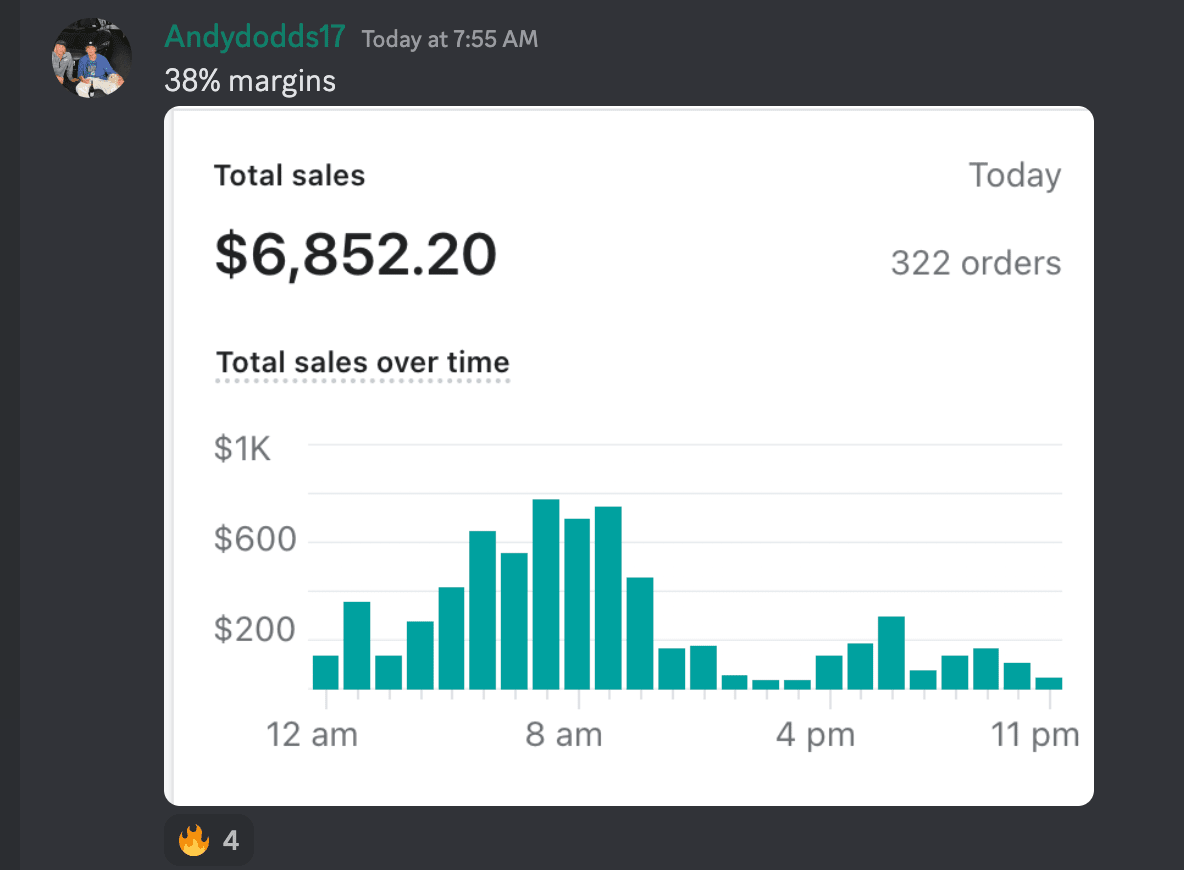The height and width of the screenshot is (870, 1184).
Task: Click the "$200" y-axis label
Action: tap(255, 631)
